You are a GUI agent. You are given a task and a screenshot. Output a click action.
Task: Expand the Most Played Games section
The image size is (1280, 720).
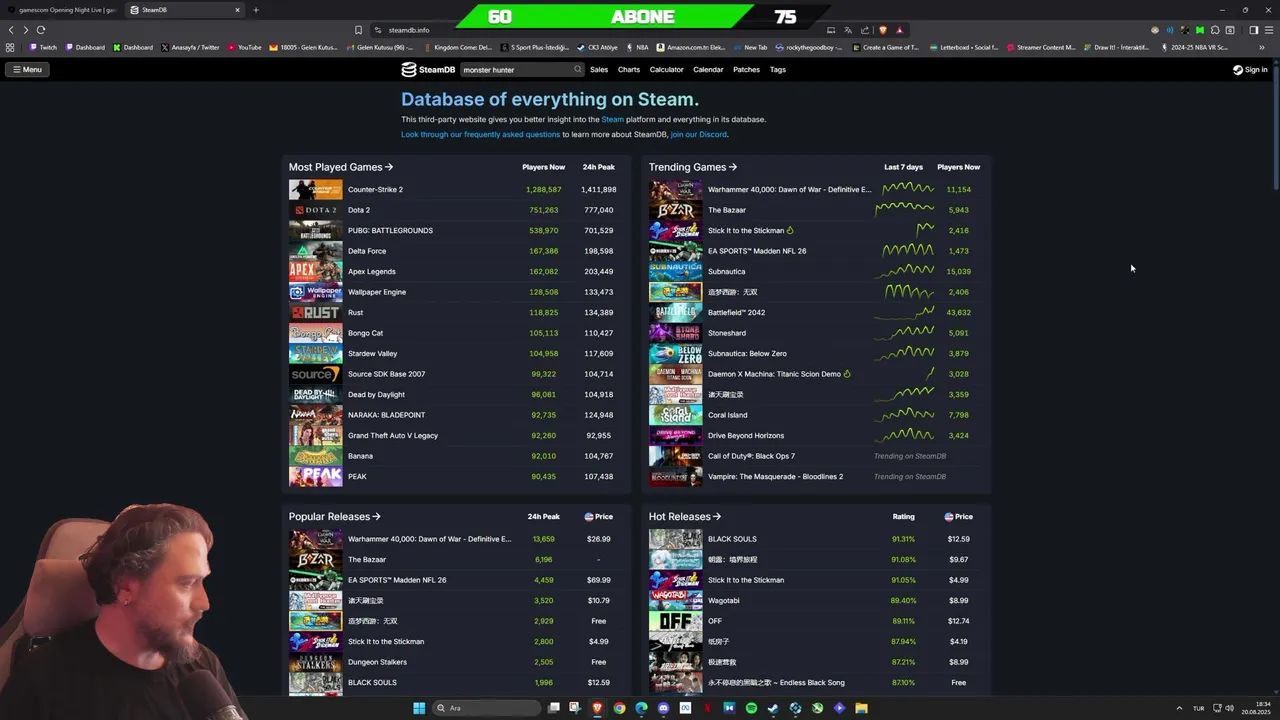tap(341, 167)
